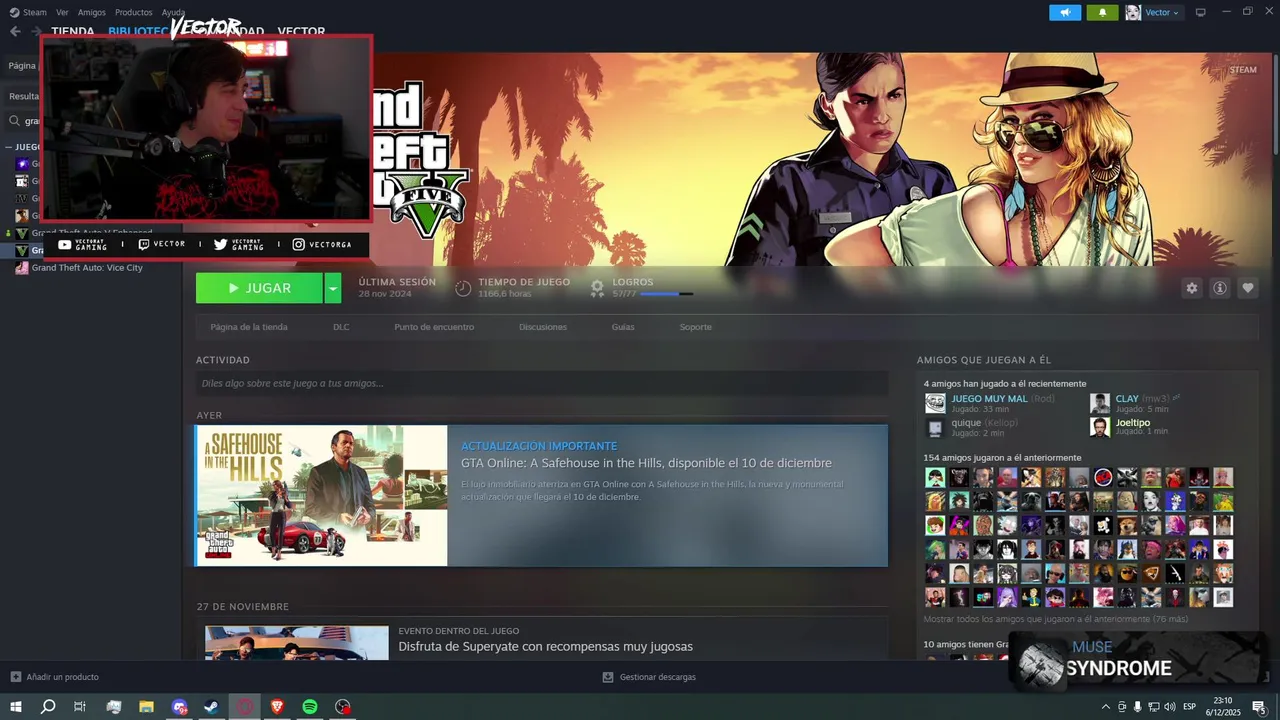Open the Steam menu

pyautogui.click(x=35, y=12)
